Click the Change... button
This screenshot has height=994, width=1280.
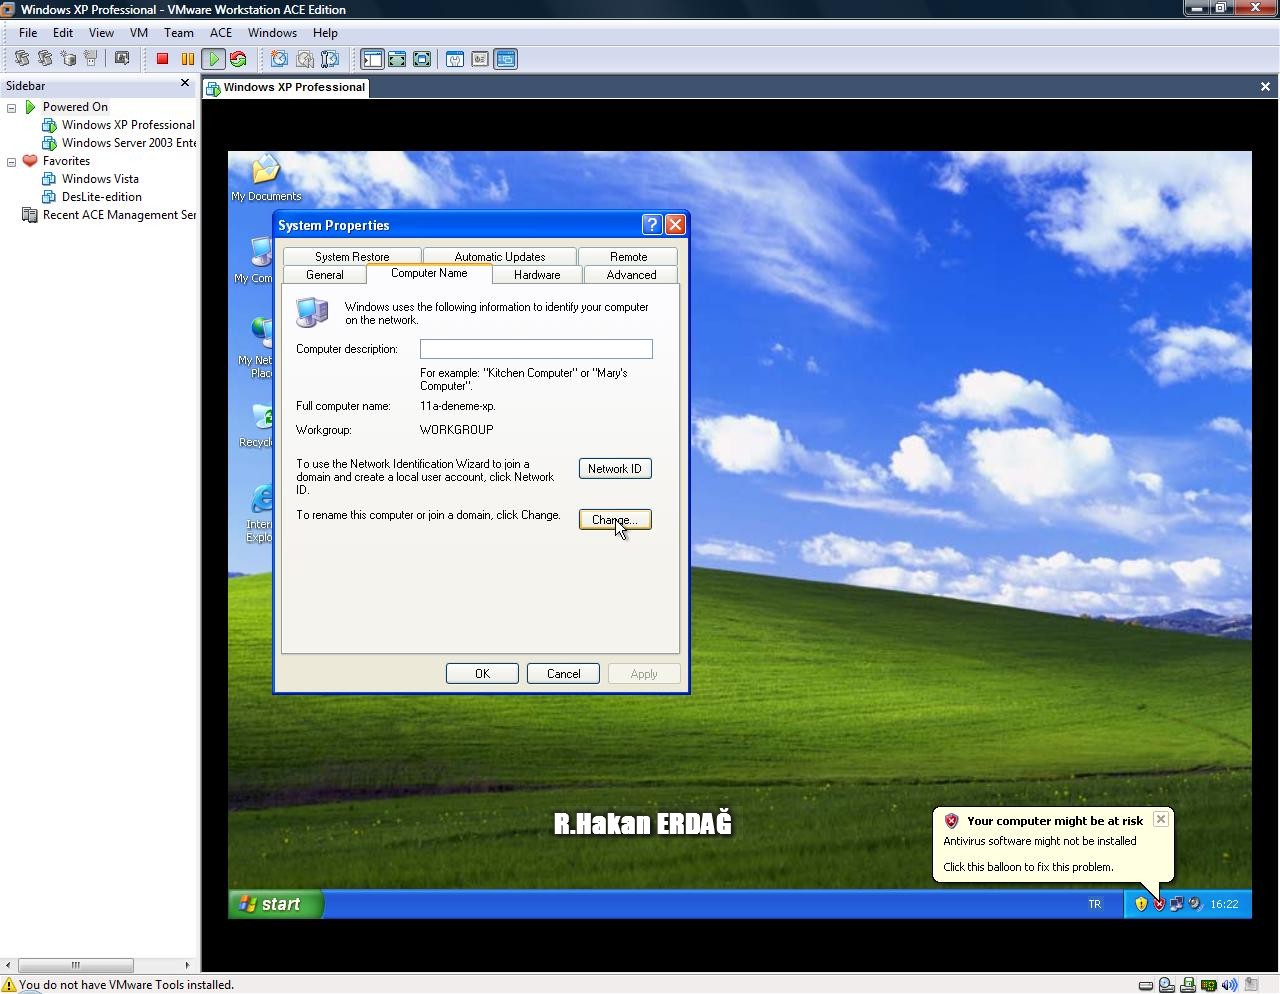pos(615,520)
